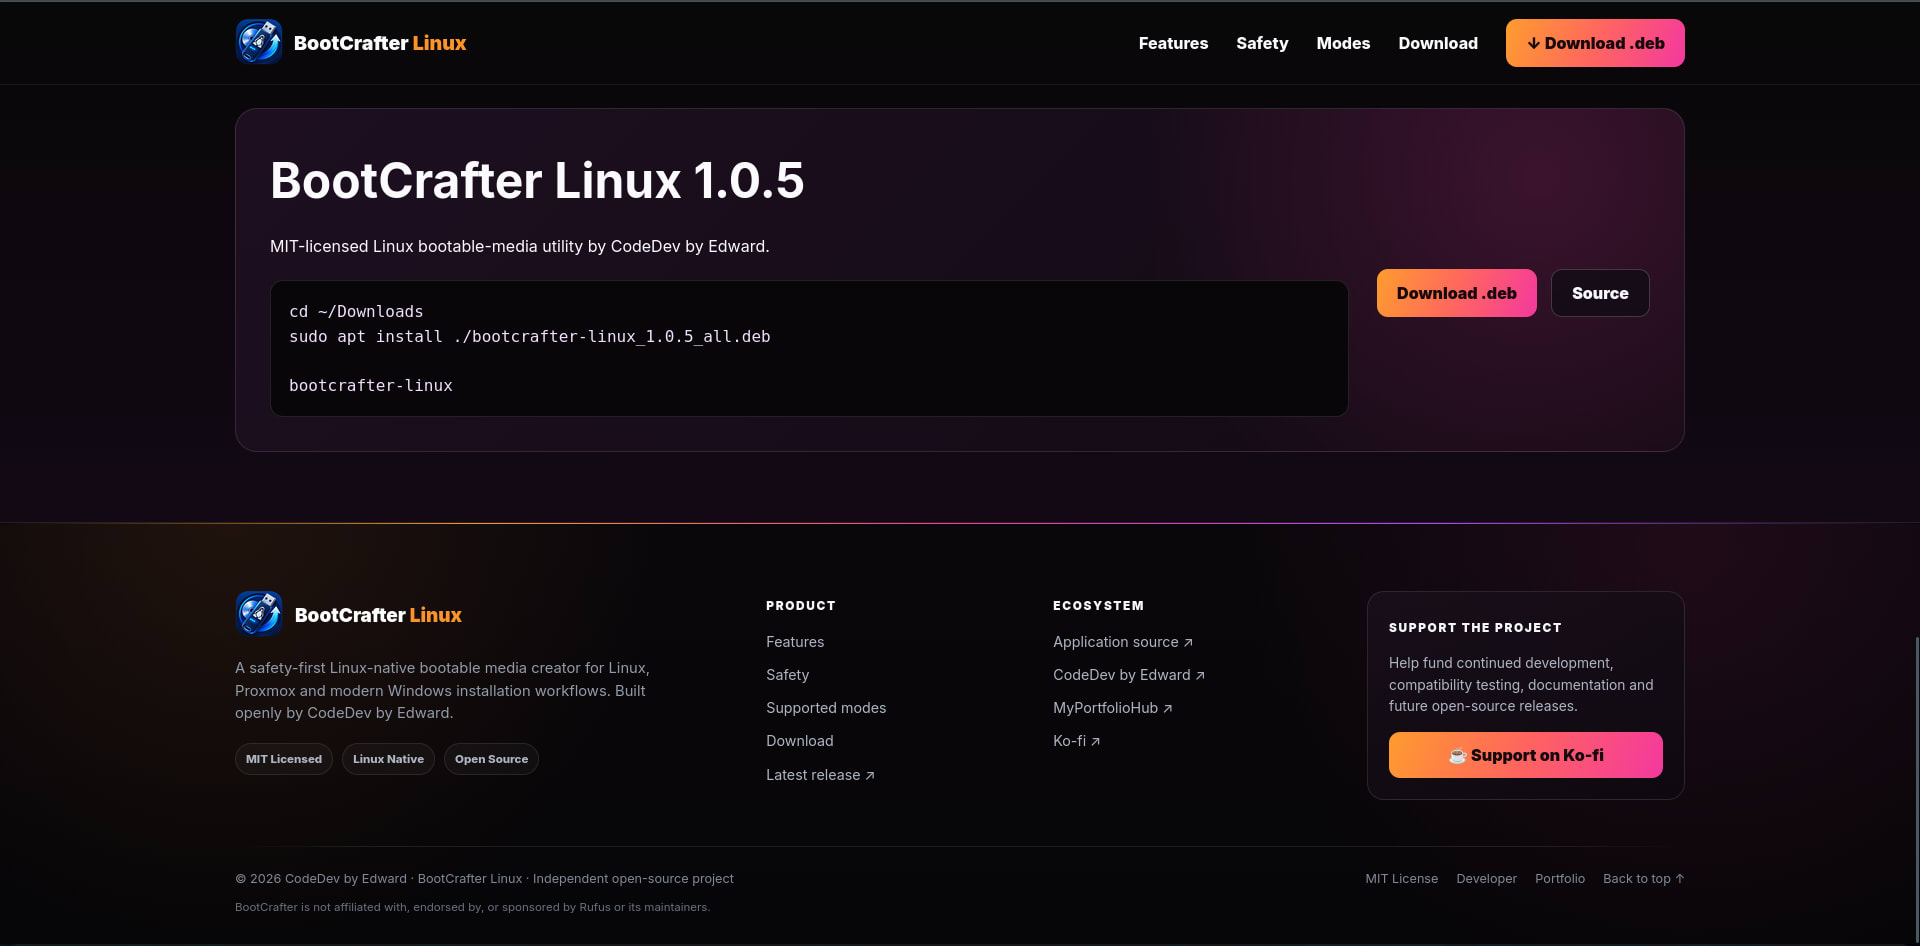Click the Support on Ko-fi button
1920x946 pixels.
coord(1525,755)
